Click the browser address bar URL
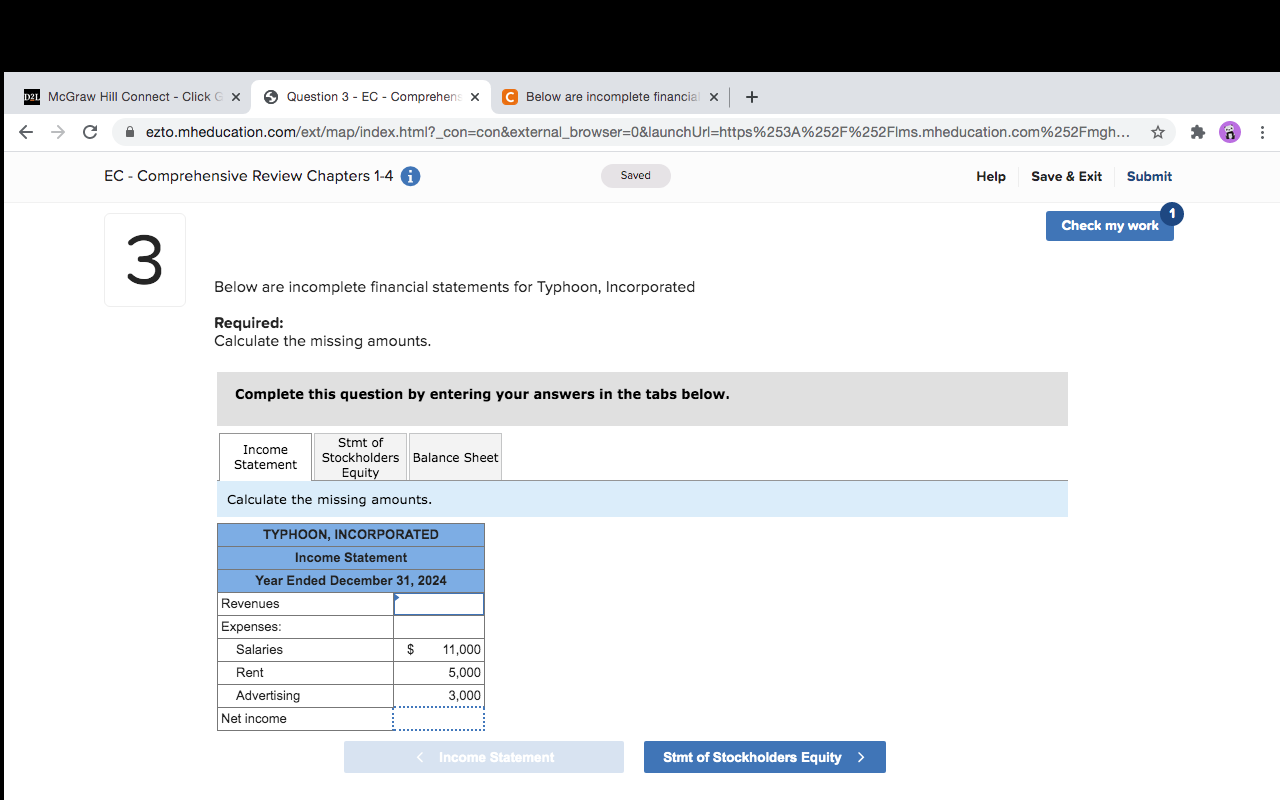The height and width of the screenshot is (800, 1280). pos(638,132)
